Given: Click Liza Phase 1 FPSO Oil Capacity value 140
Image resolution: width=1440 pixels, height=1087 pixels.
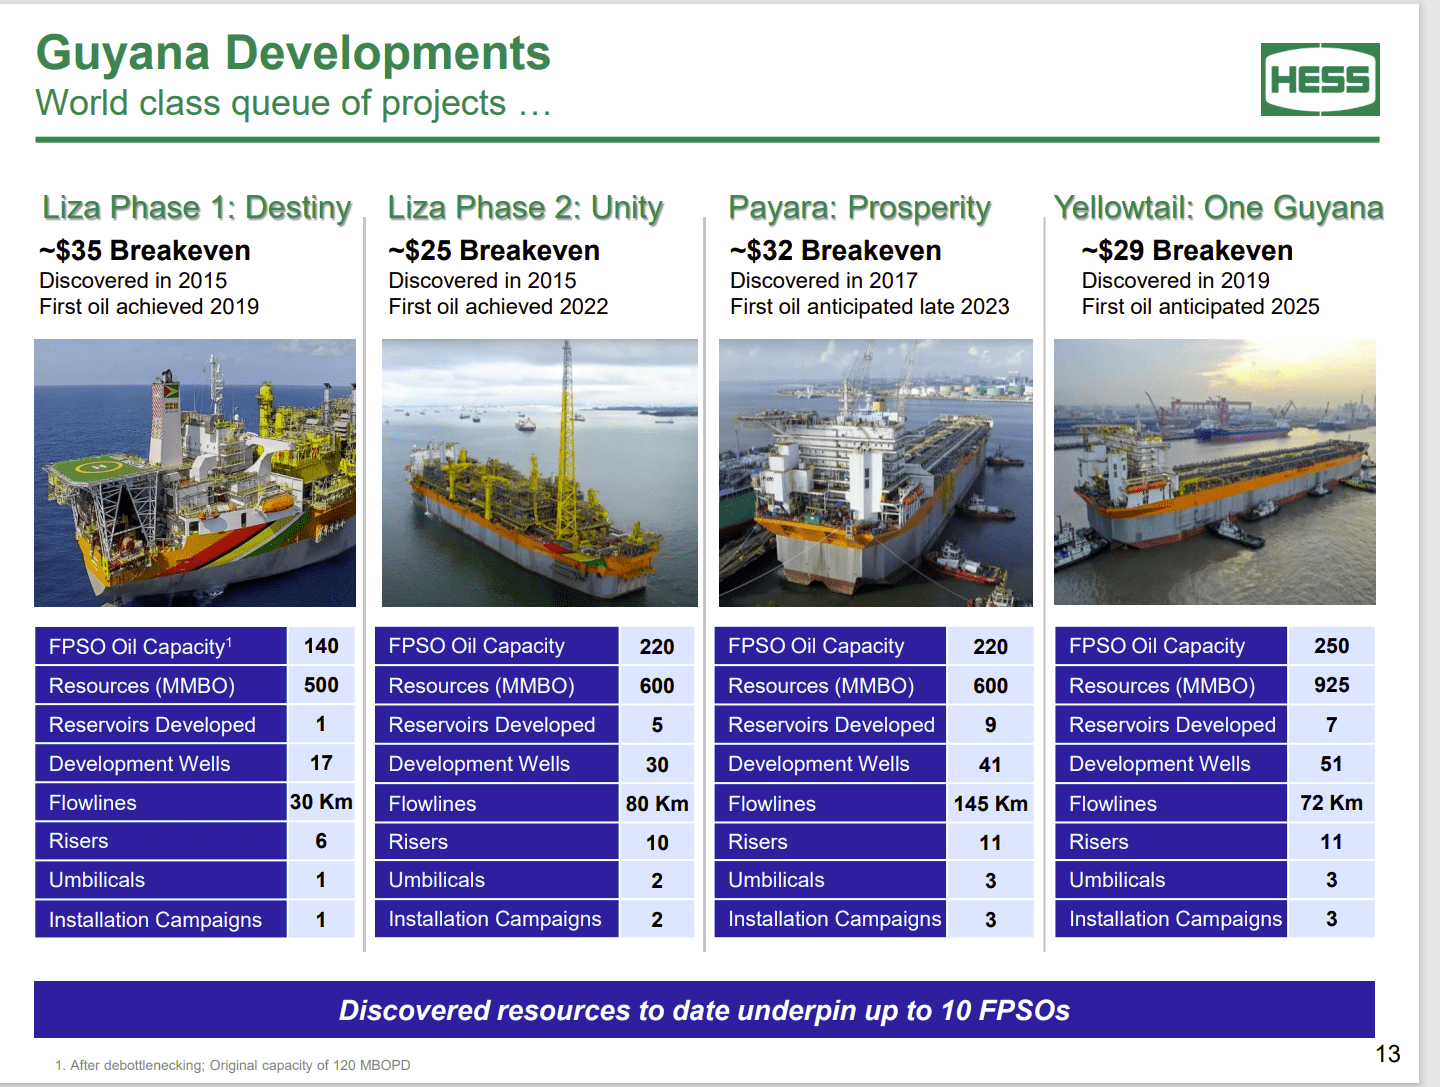Looking at the screenshot, I should 321,646.
